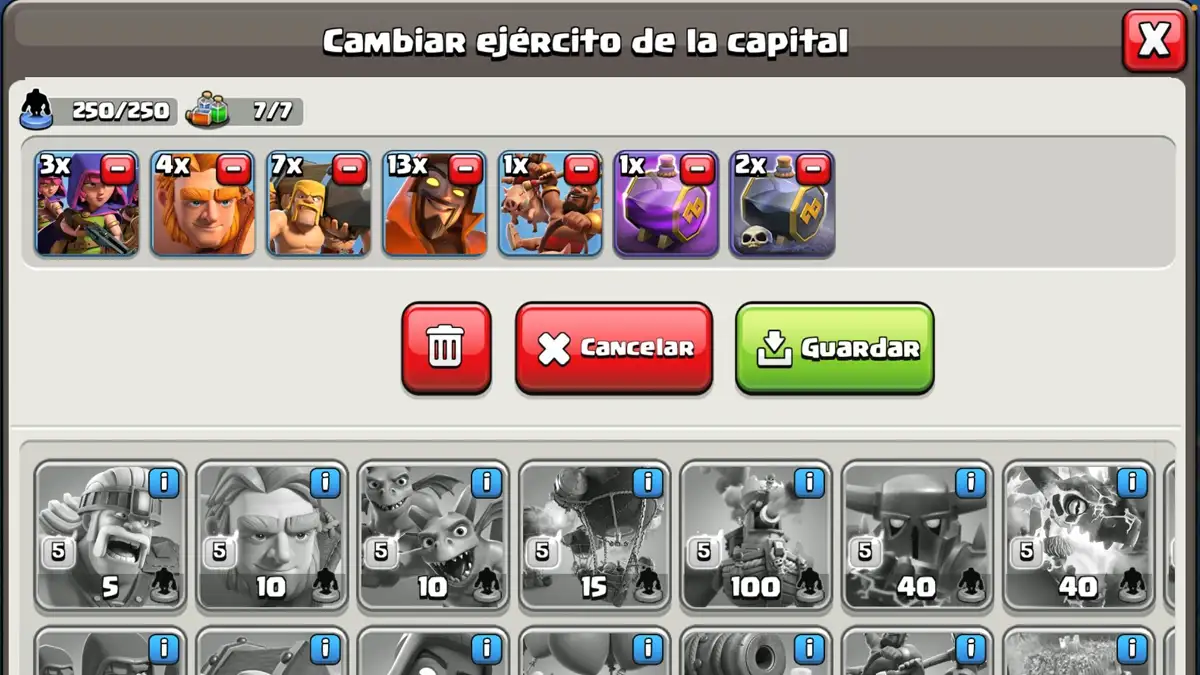Click the Cancelar button
Viewport: 1200px width, 675px height.
point(614,348)
